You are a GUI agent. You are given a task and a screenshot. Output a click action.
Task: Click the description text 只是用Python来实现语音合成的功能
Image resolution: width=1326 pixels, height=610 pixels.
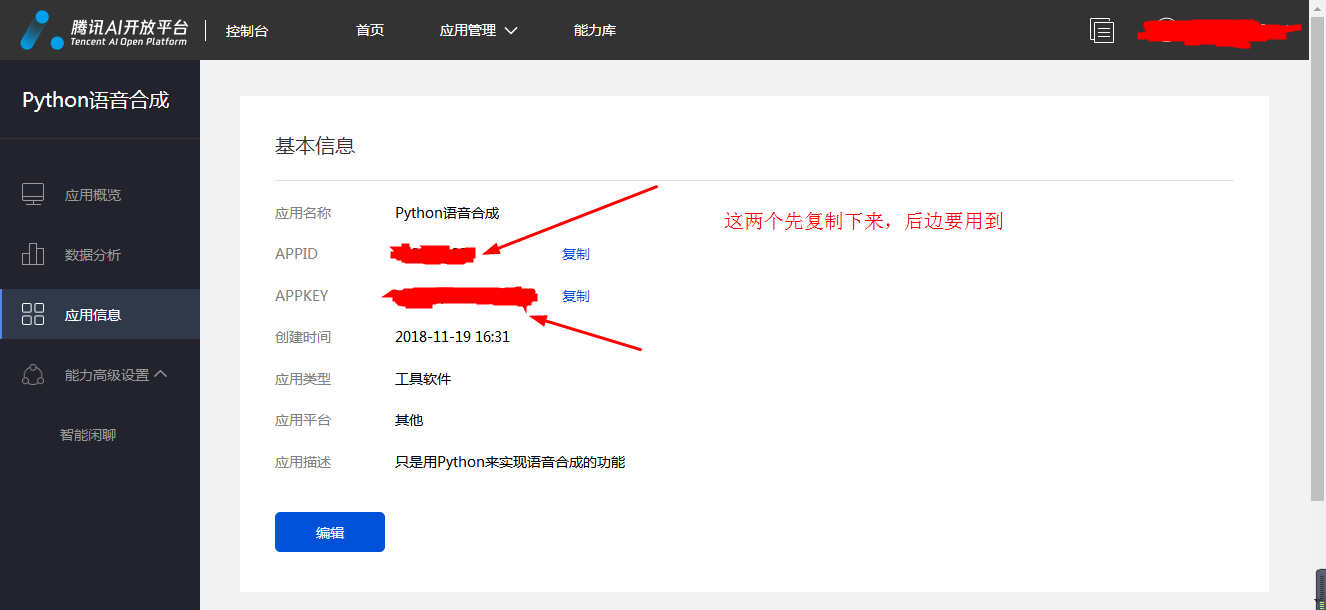point(510,462)
